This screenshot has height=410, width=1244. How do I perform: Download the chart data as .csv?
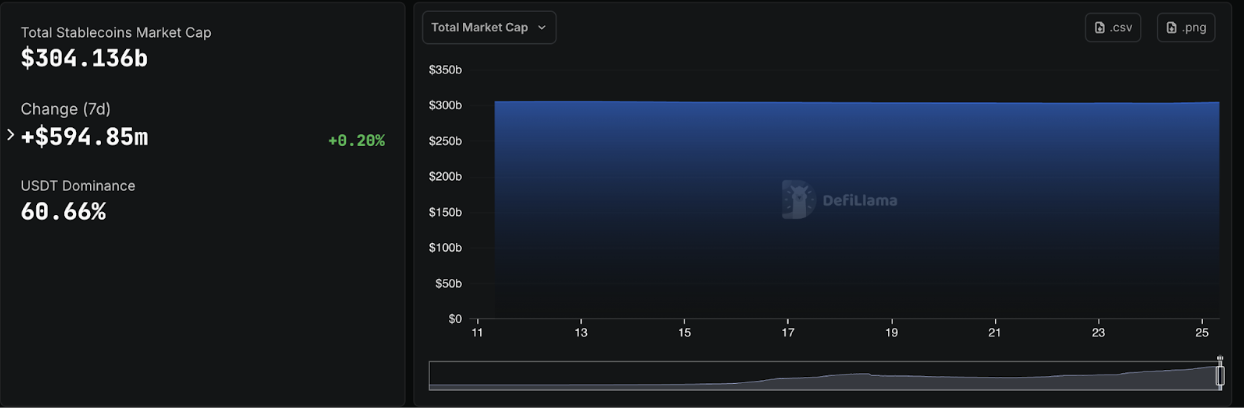coord(1112,28)
